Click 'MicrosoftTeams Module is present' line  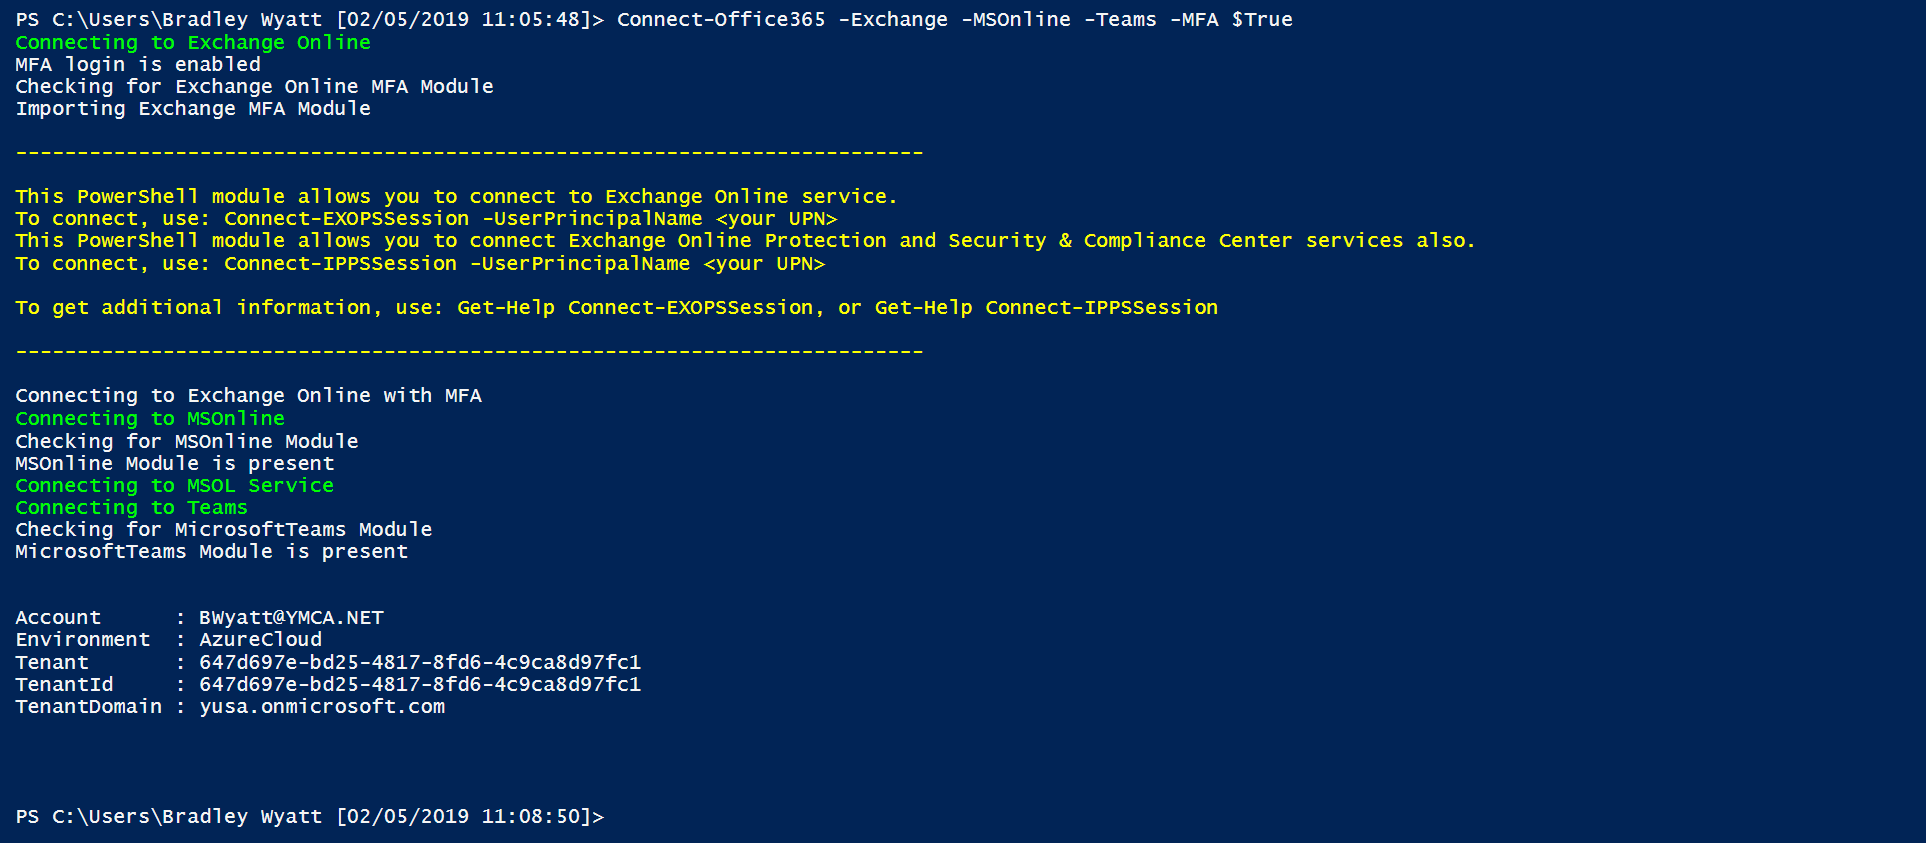click(212, 551)
